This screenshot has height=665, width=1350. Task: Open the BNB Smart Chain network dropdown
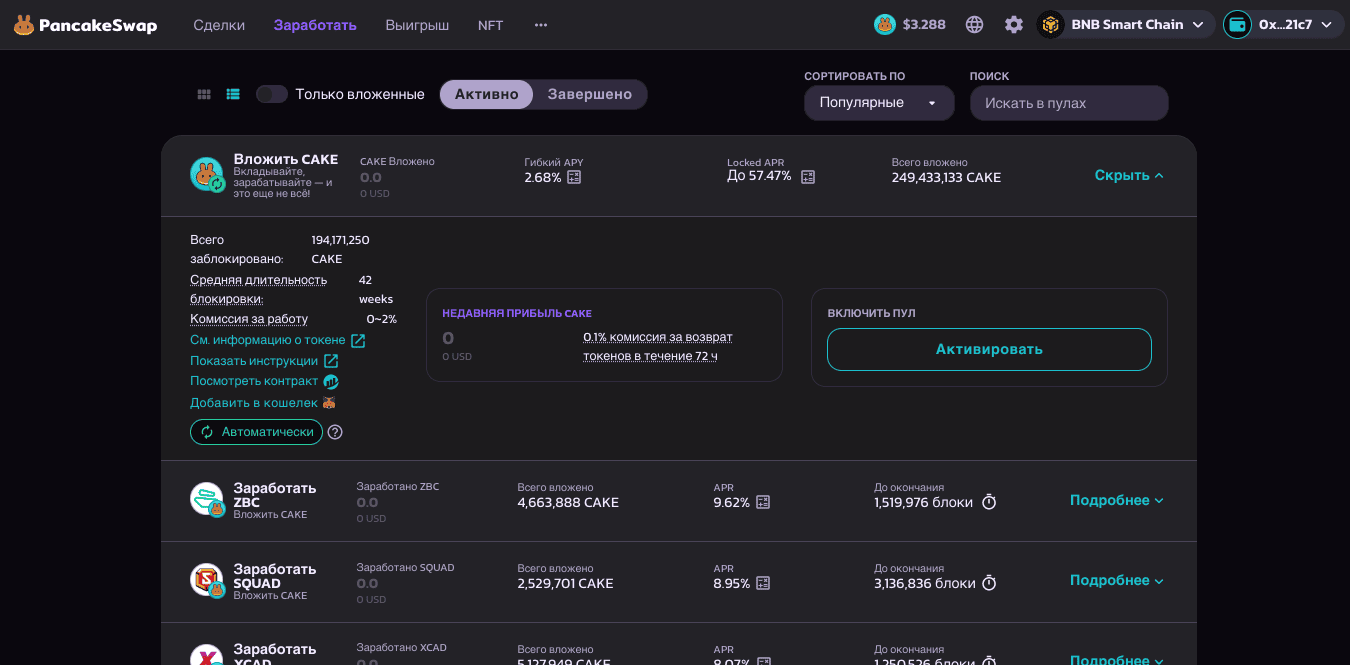click(x=1126, y=25)
